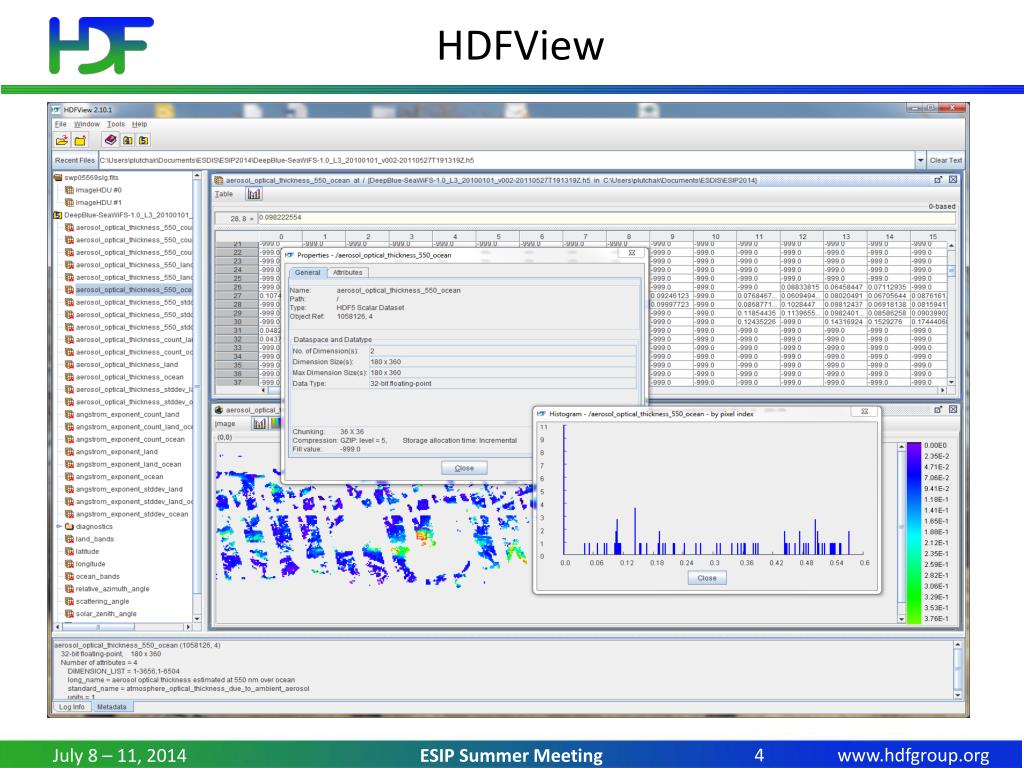Maximize the table data window

[938, 180]
